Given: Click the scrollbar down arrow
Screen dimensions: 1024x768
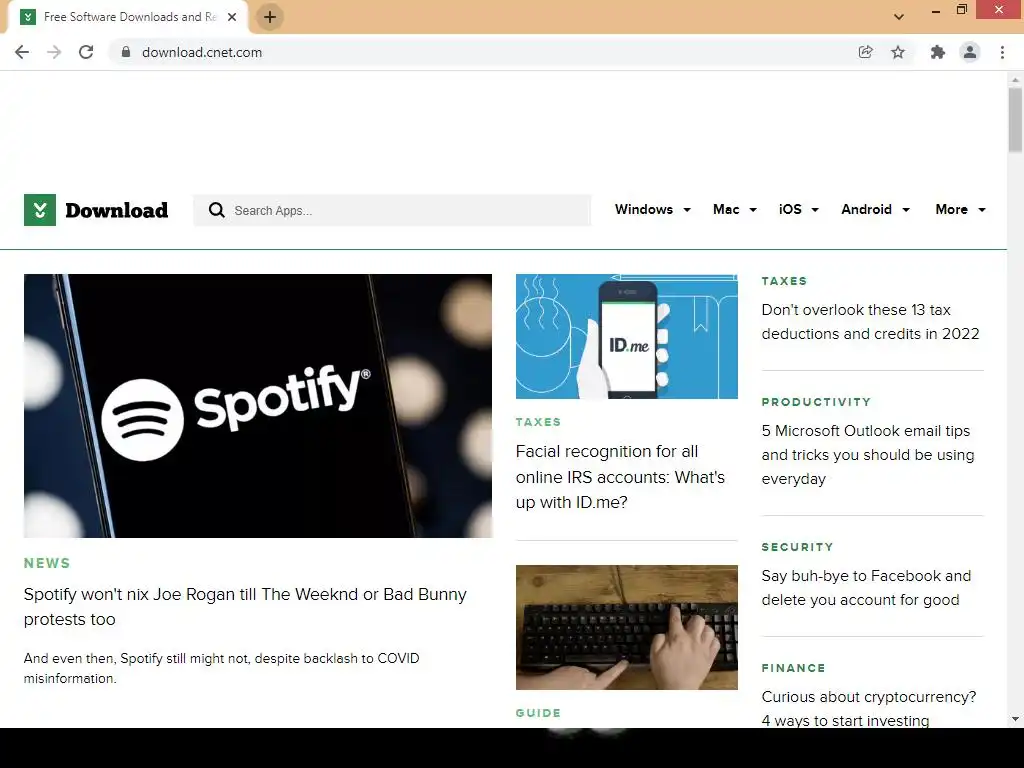Looking at the screenshot, I should coord(1015,719).
